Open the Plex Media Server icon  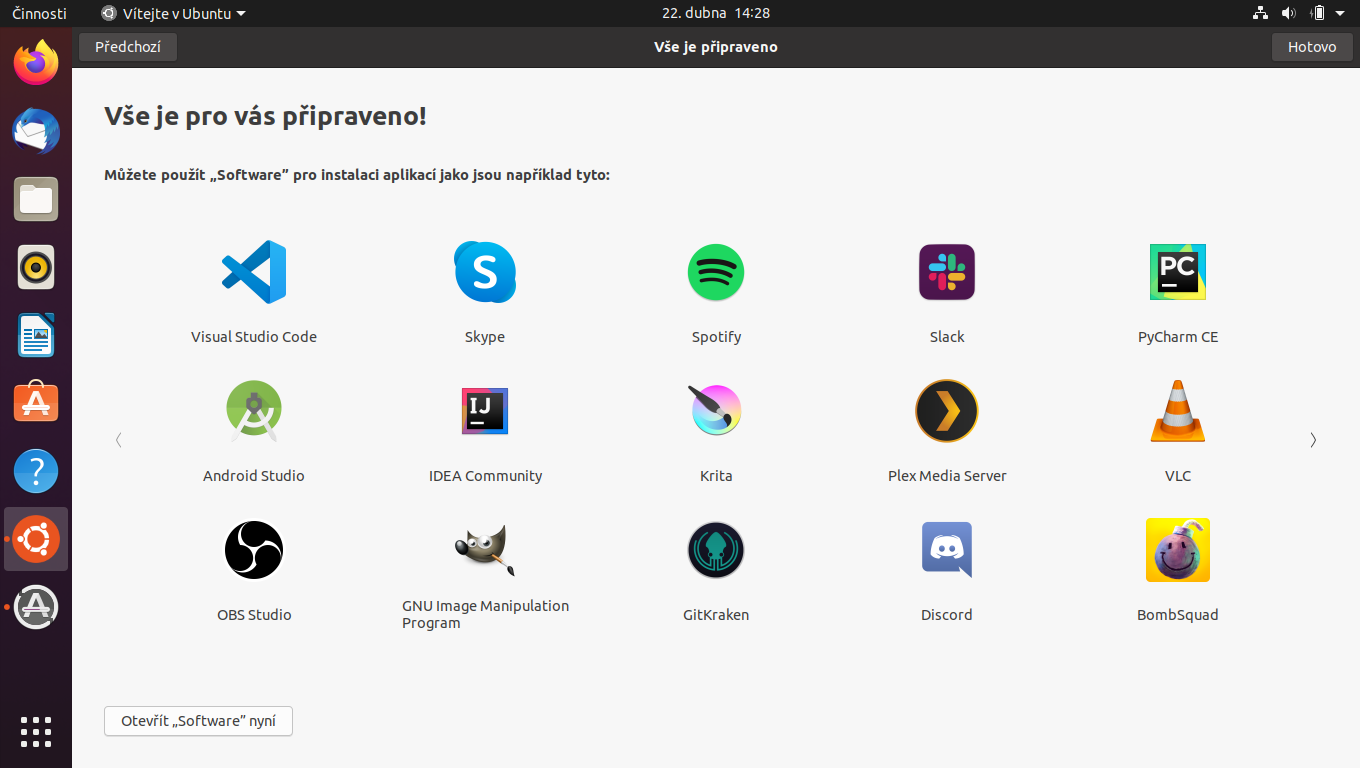coord(947,411)
